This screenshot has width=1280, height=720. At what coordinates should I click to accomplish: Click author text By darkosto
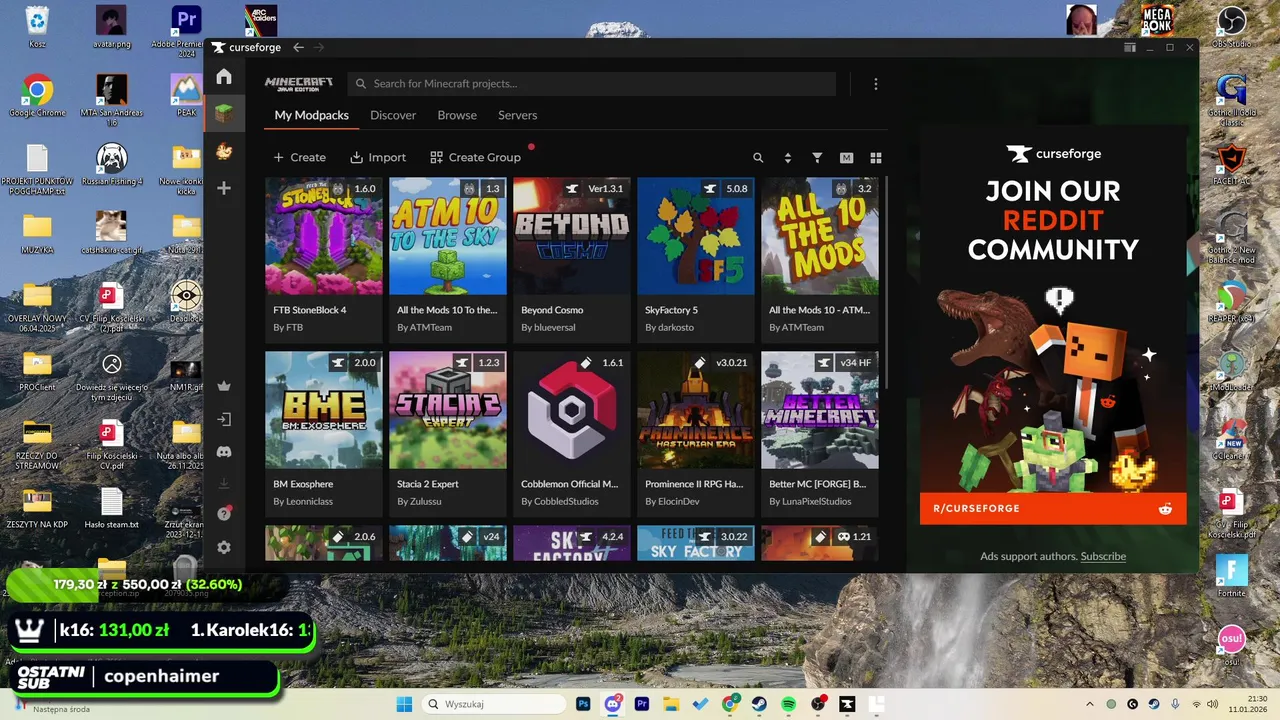[670, 327]
